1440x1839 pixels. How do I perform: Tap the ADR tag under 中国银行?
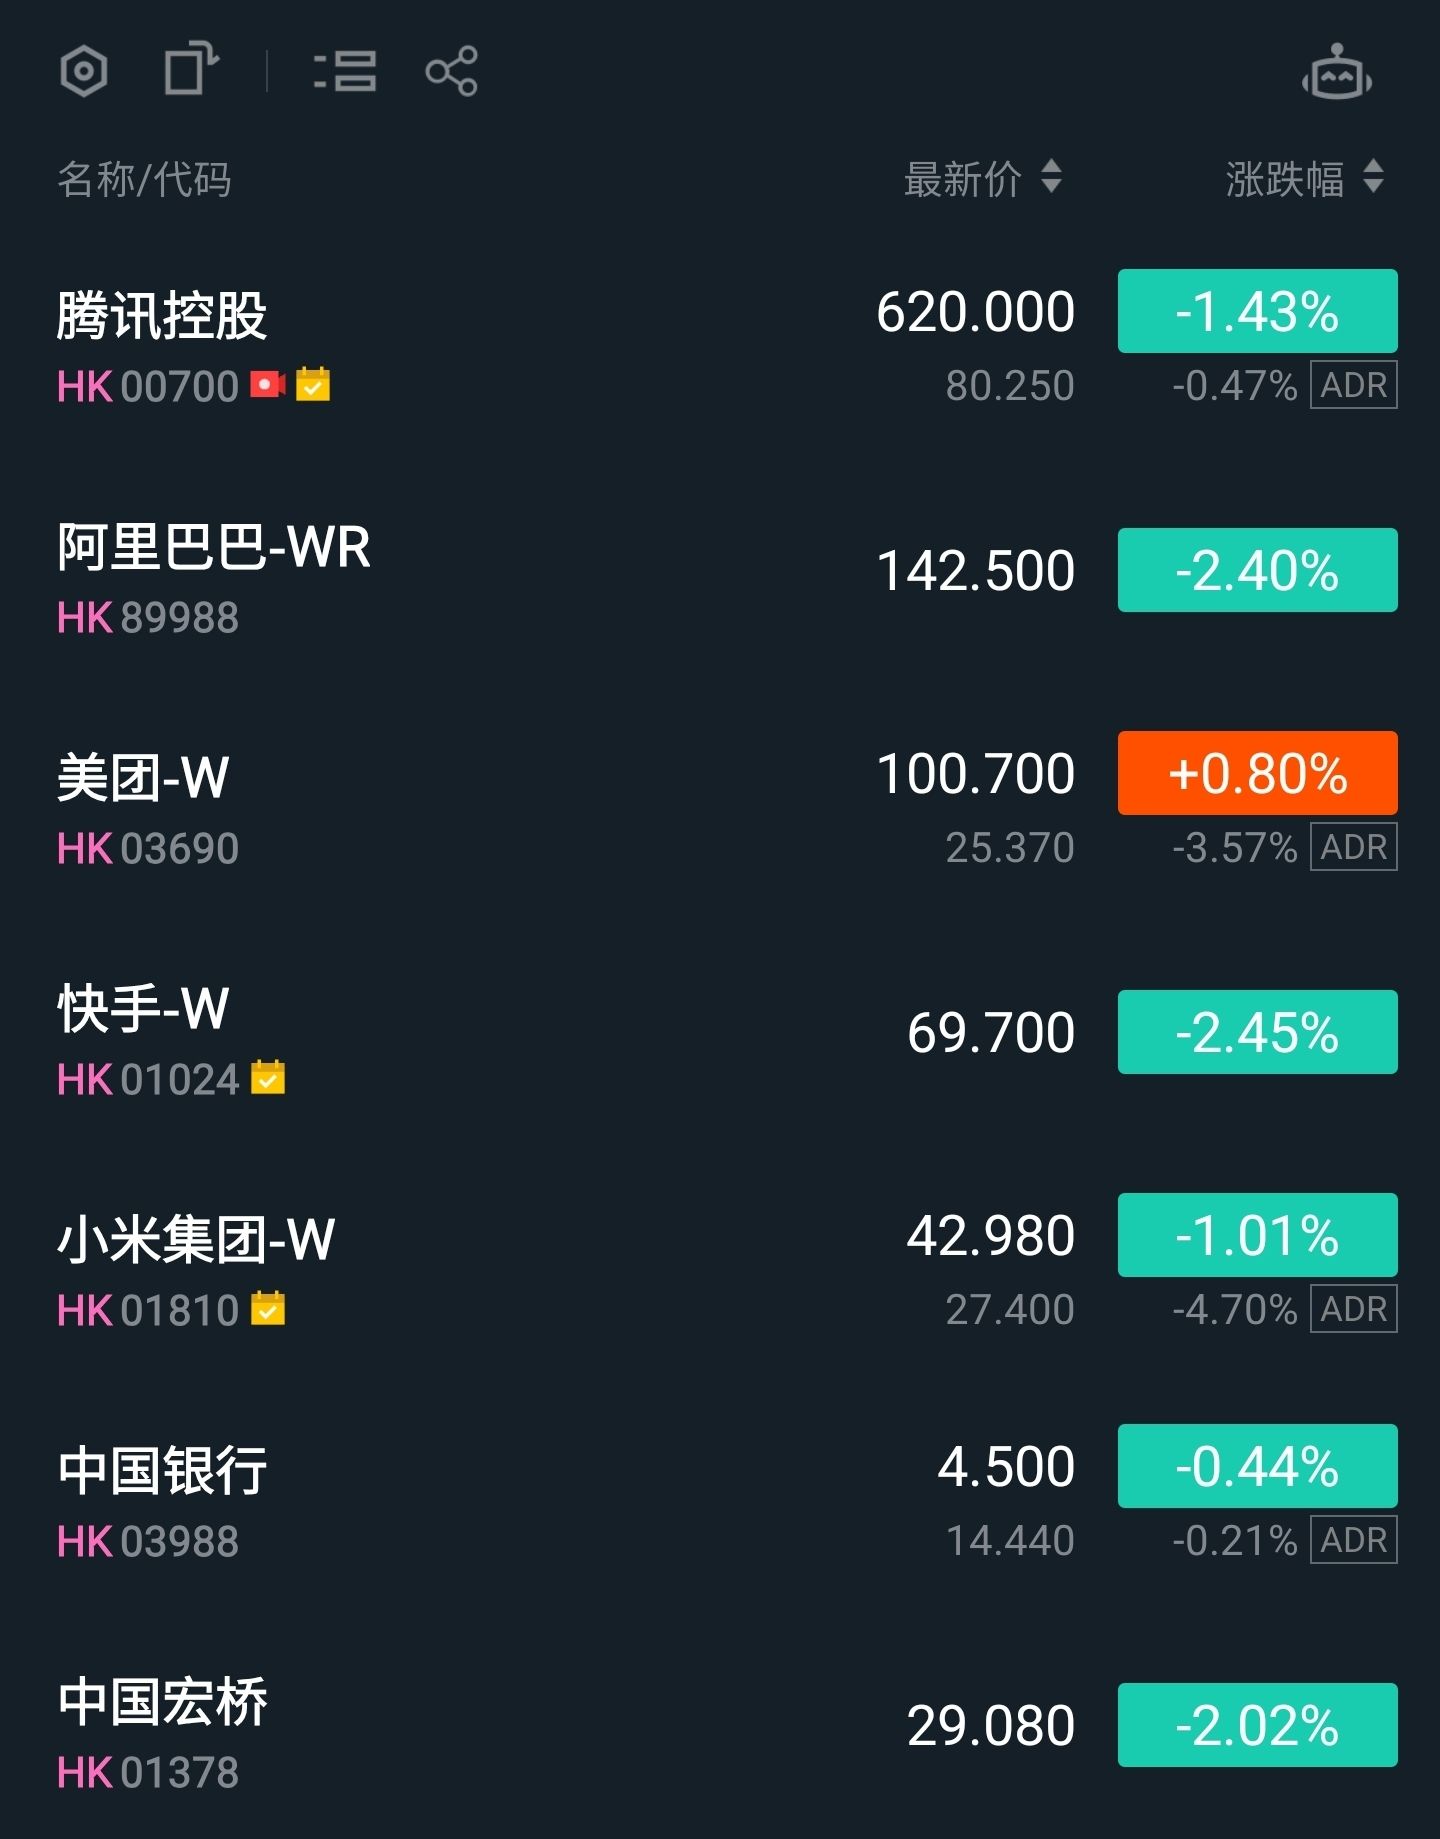click(x=1354, y=1540)
